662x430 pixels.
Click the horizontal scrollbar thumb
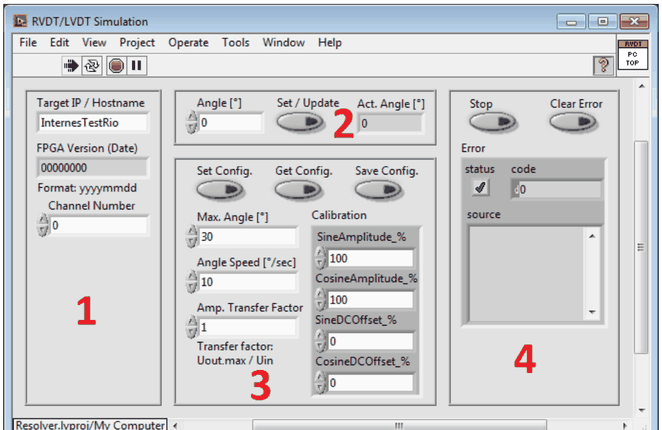[399, 425]
